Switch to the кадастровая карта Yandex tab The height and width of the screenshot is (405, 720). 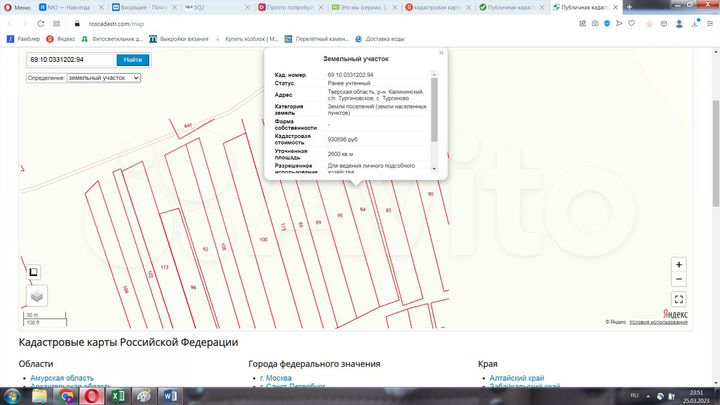click(x=438, y=7)
